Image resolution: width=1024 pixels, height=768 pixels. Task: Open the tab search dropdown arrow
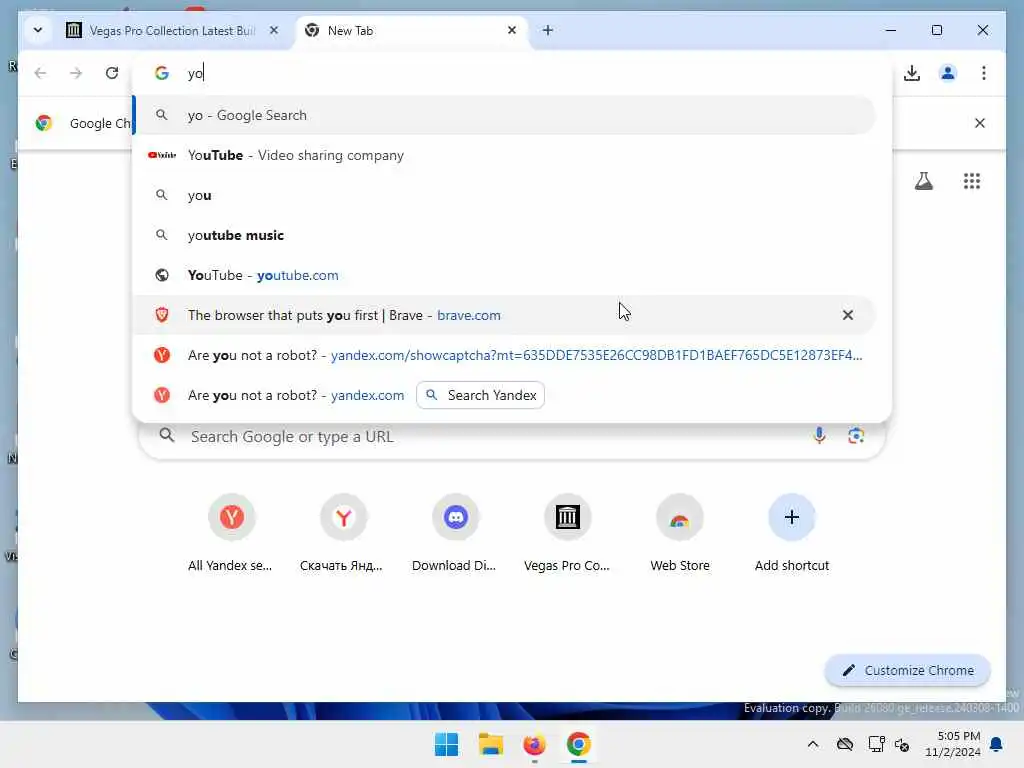pos(38,30)
